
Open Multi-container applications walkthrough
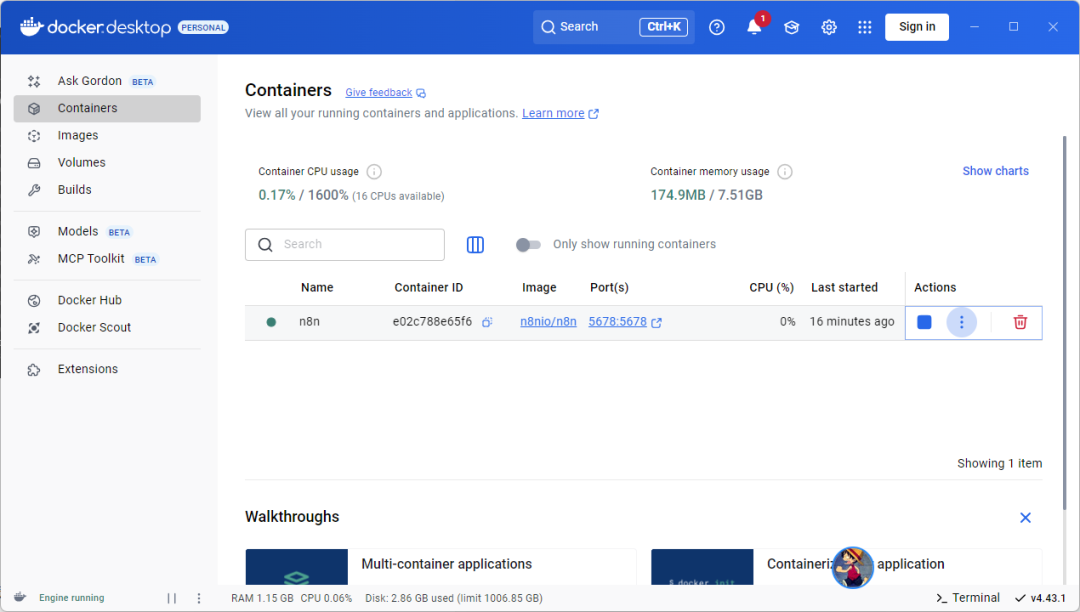pyautogui.click(x=441, y=567)
